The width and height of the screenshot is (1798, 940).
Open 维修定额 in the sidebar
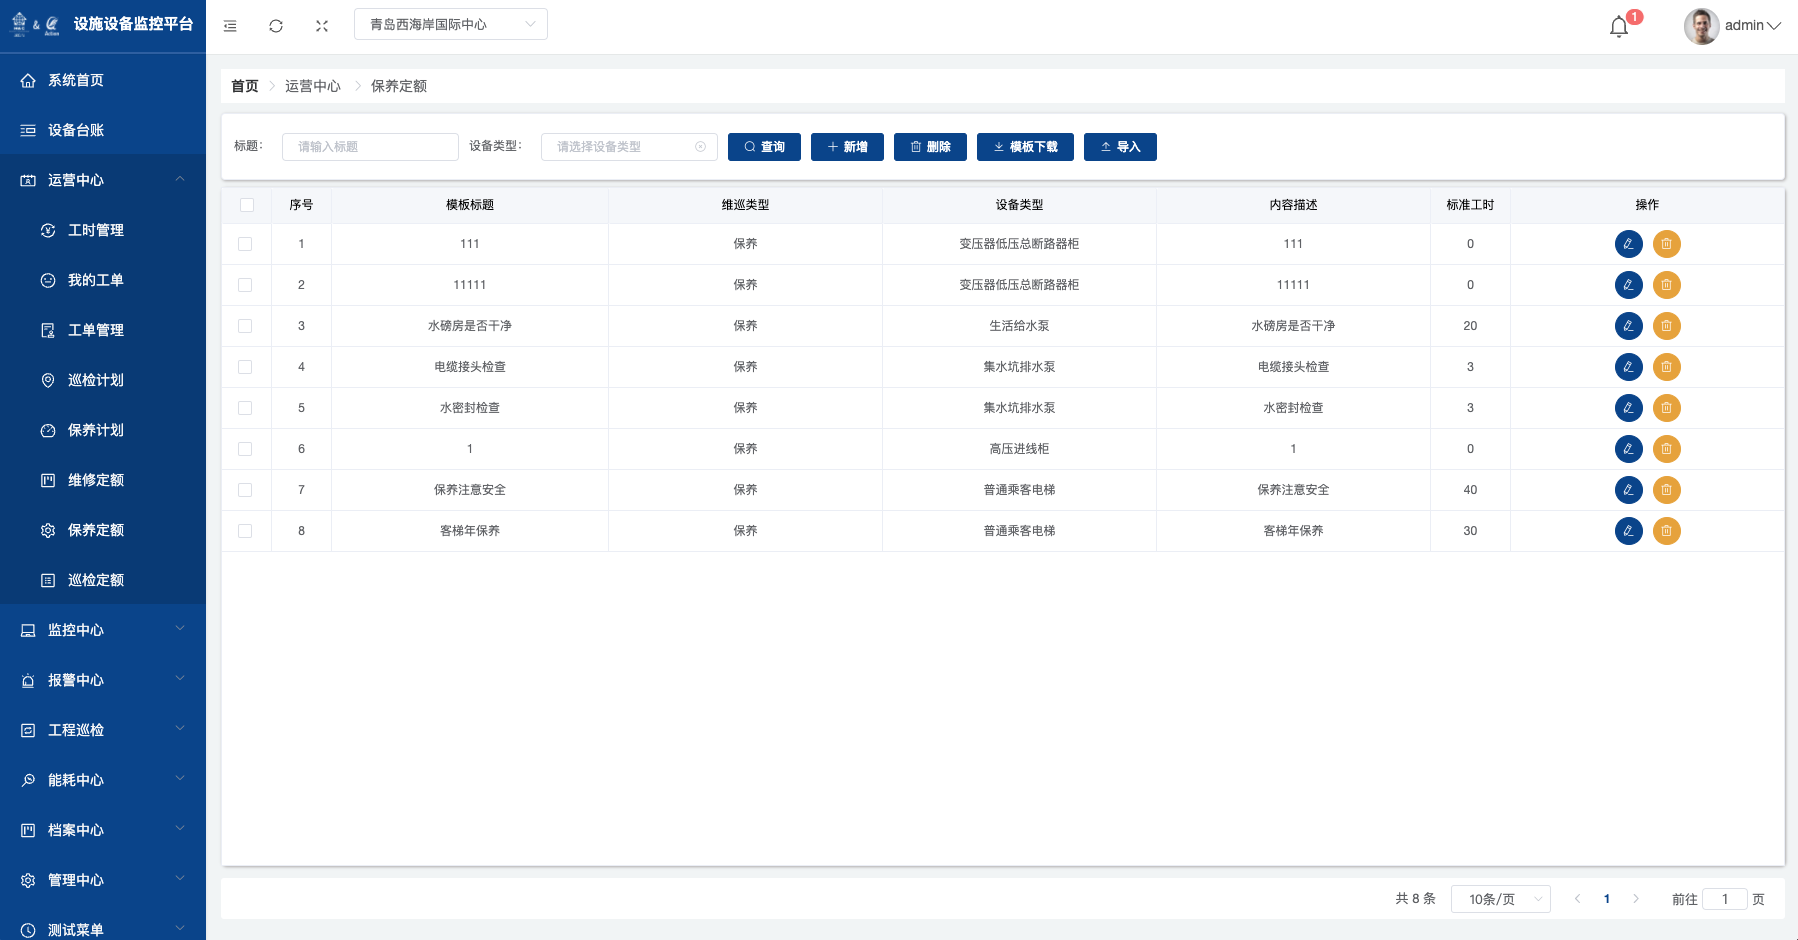tap(96, 480)
